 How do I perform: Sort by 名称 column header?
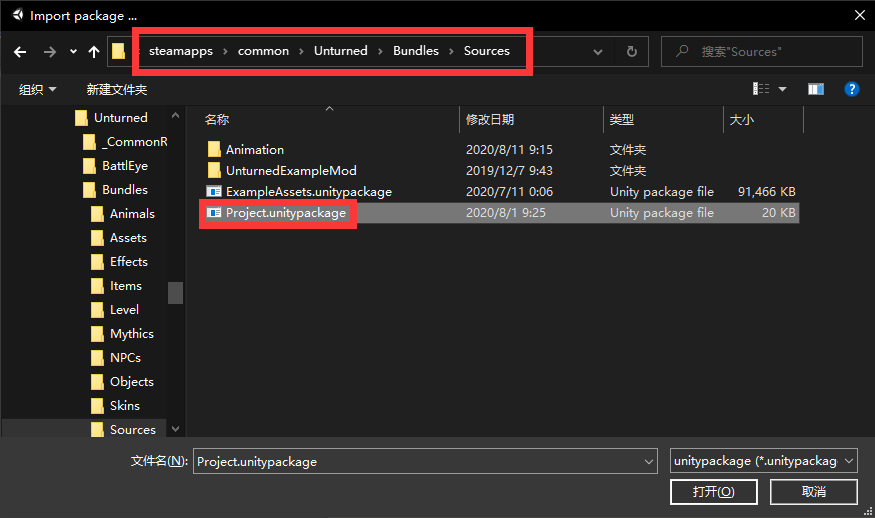coord(217,119)
